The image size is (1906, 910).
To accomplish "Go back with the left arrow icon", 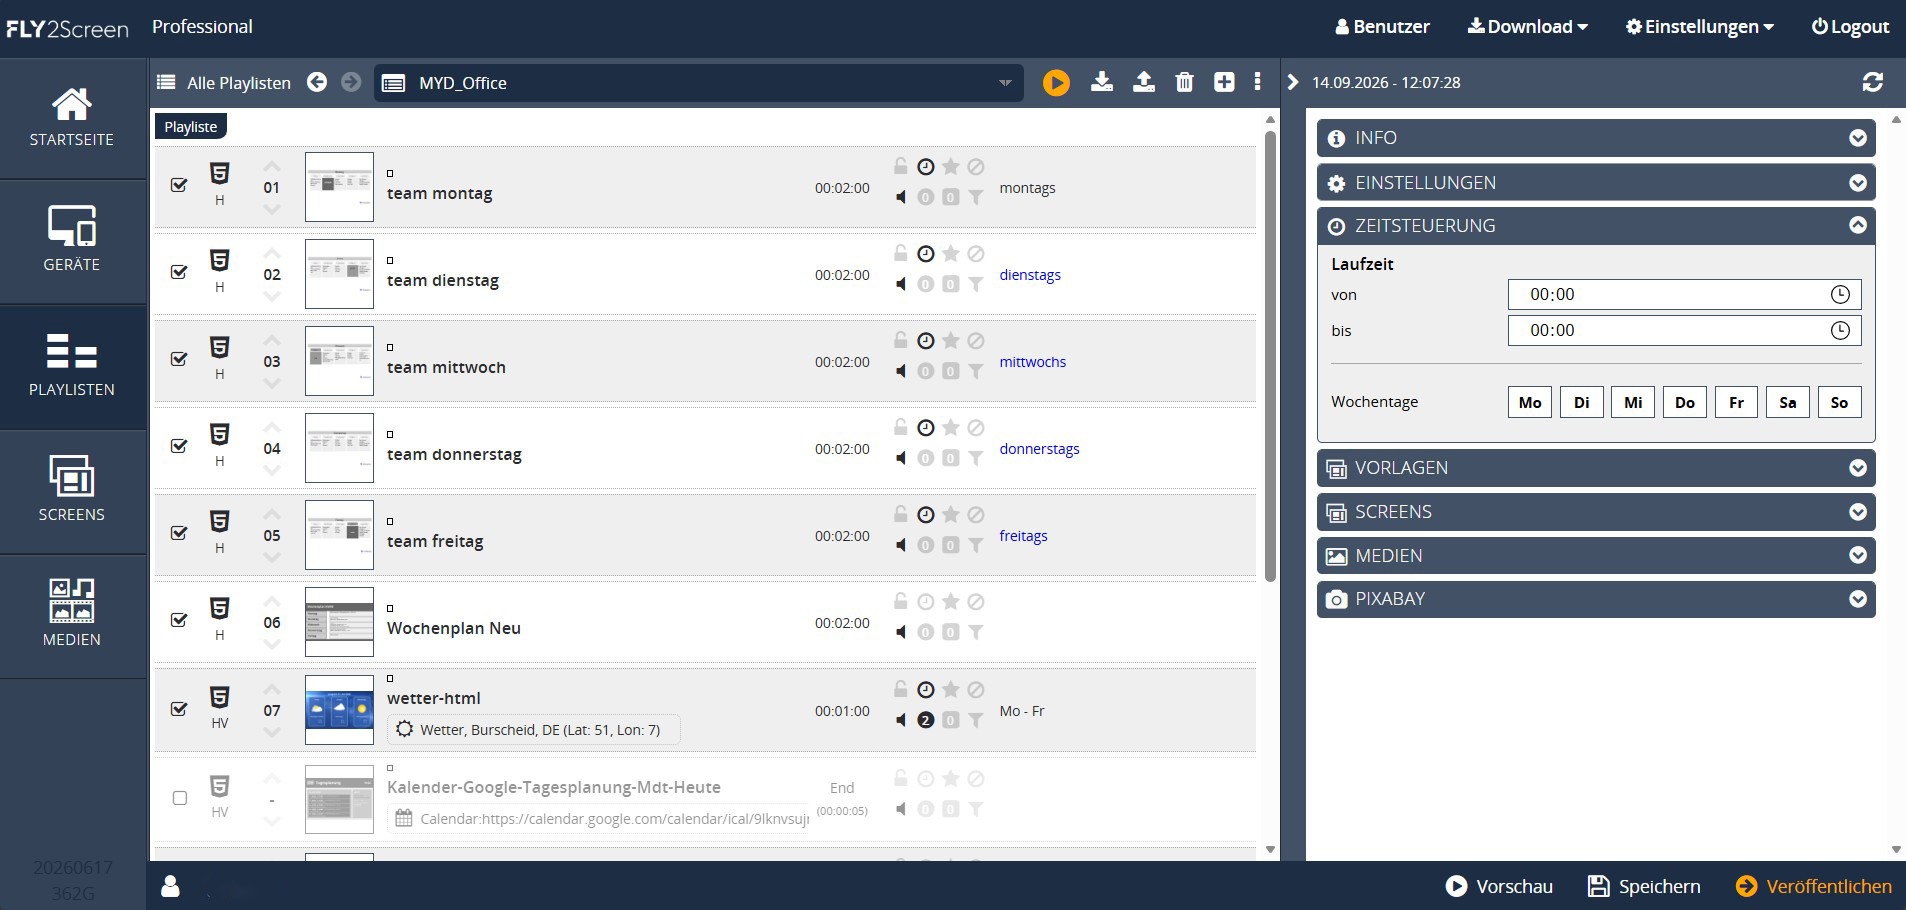I will click(x=317, y=82).
